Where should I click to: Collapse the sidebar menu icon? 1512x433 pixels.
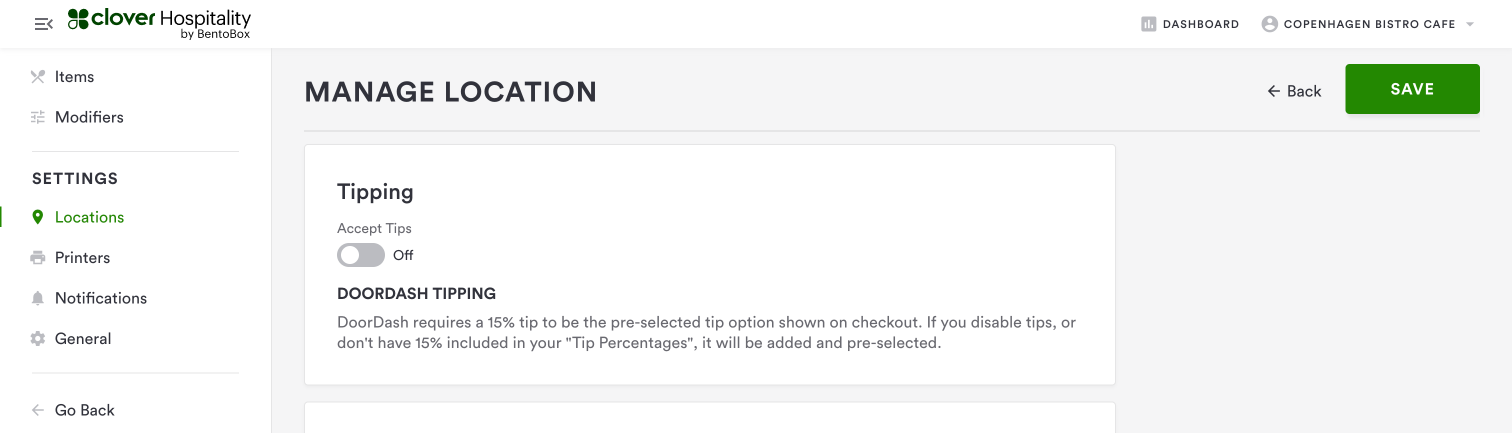tap(43, 24)
